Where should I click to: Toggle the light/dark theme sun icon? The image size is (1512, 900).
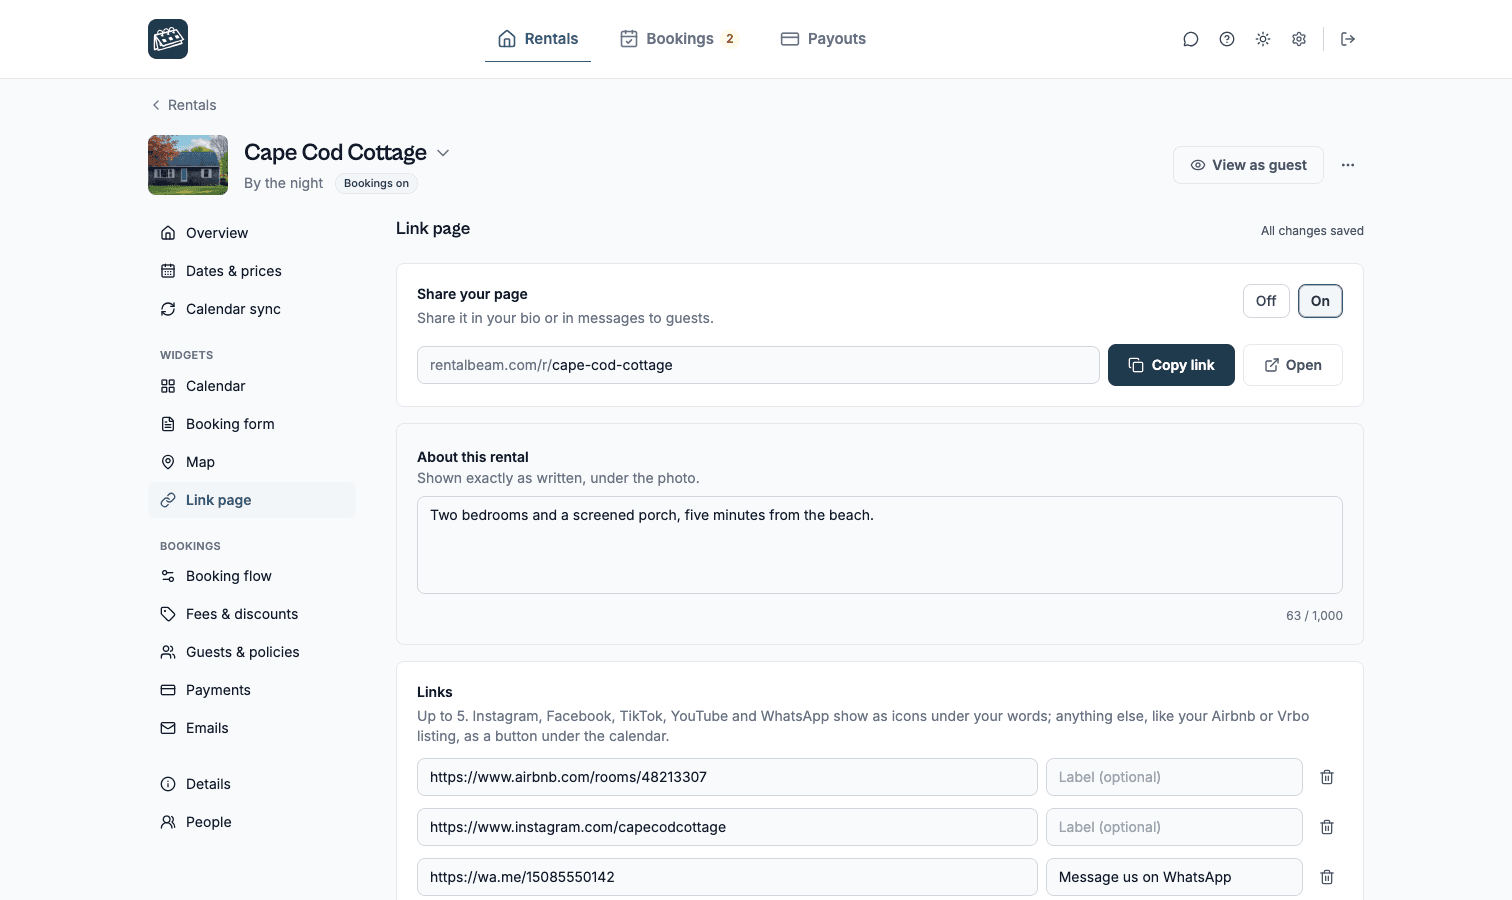1263,39
